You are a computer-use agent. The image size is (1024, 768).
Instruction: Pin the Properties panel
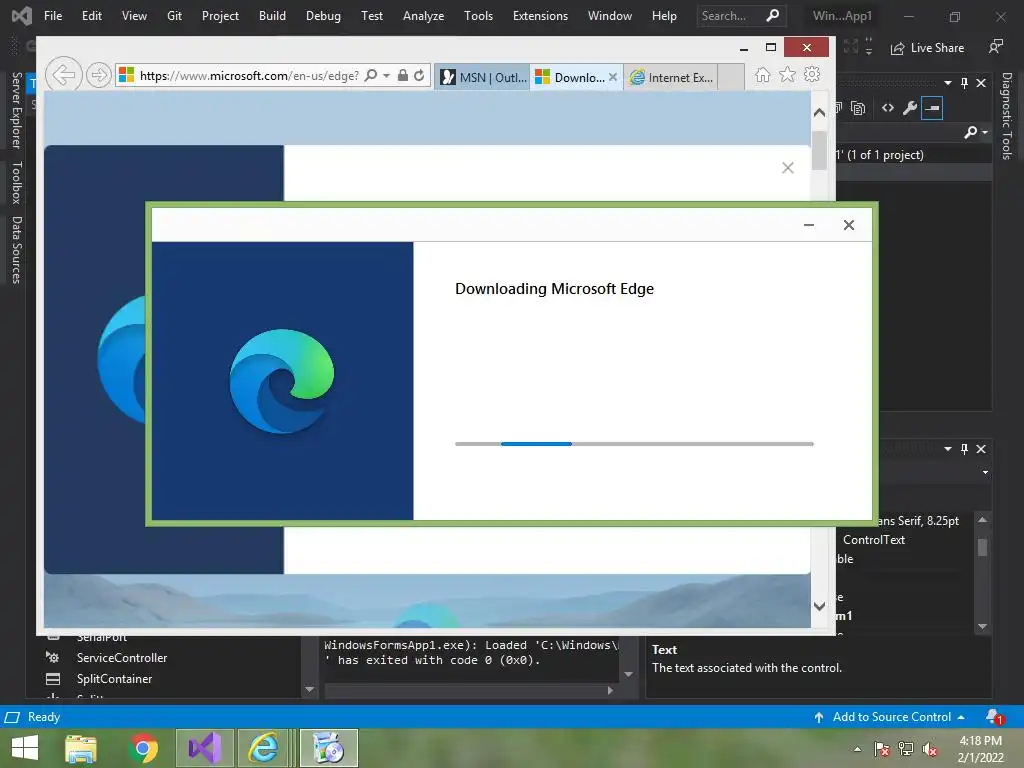tap(964, 449)
